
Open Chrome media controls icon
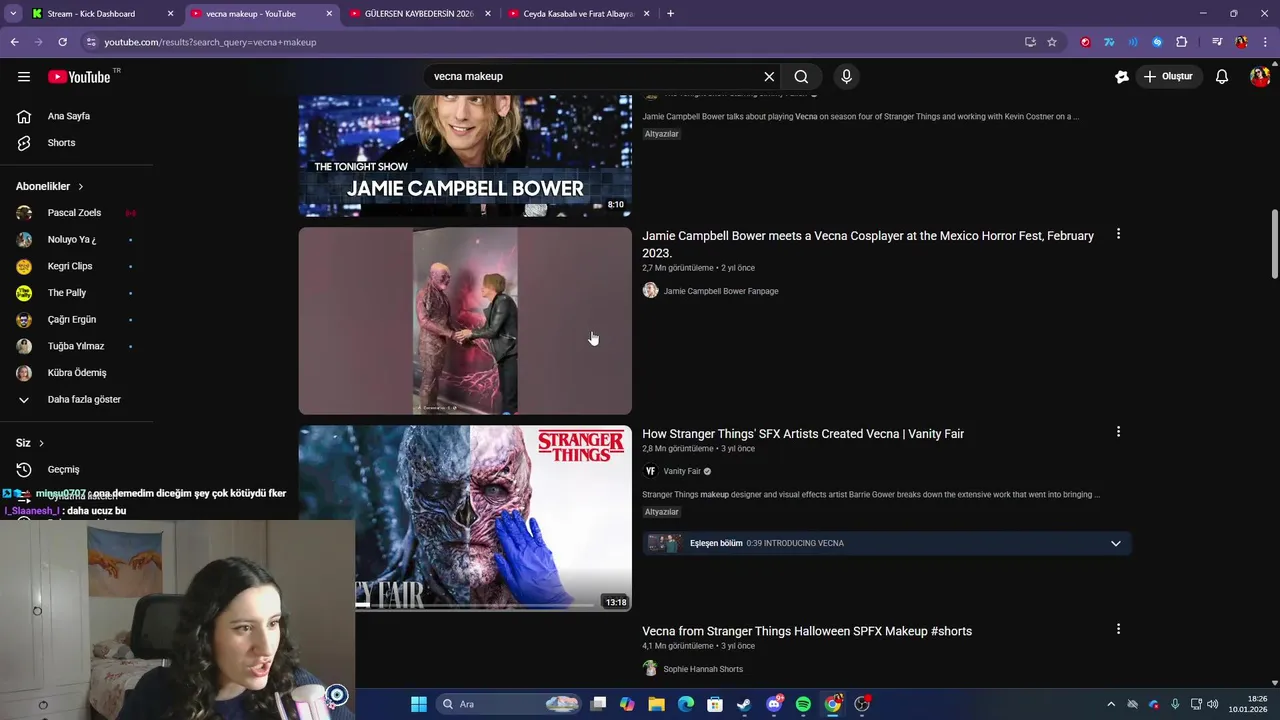[1217, 42]
